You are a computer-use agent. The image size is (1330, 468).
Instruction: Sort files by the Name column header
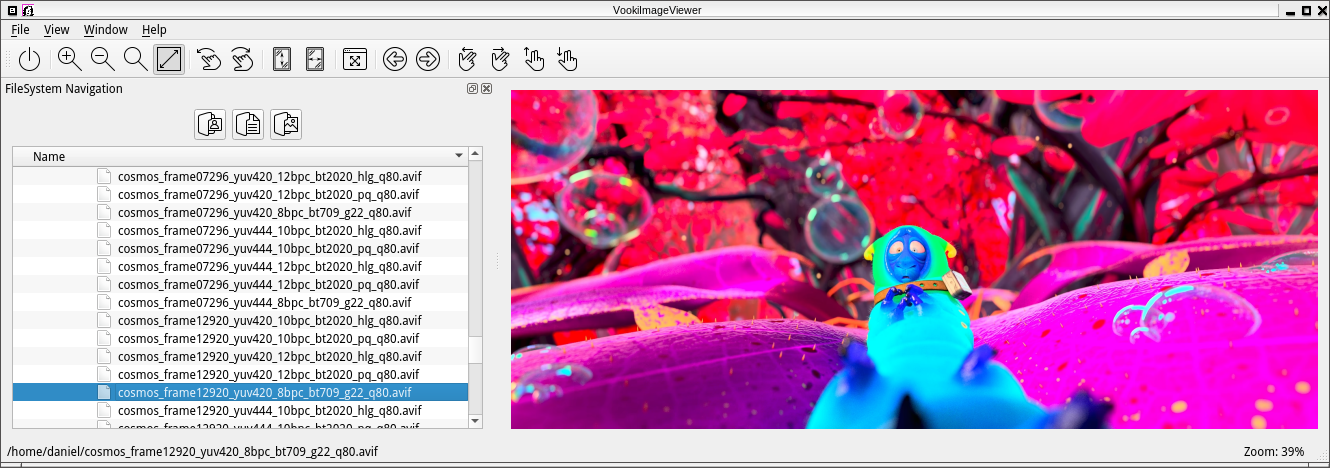click(x=240, y=156)
